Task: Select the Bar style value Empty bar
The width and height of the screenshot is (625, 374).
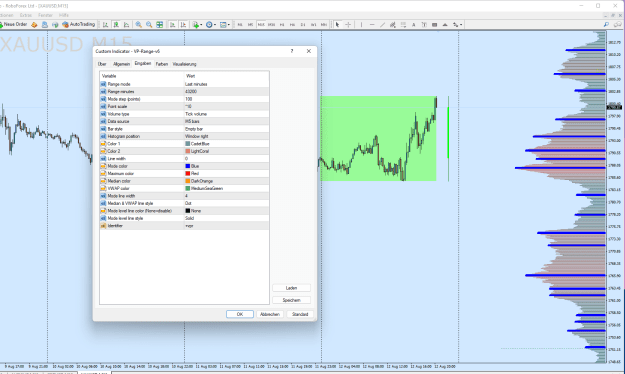Action: [226, 129]
